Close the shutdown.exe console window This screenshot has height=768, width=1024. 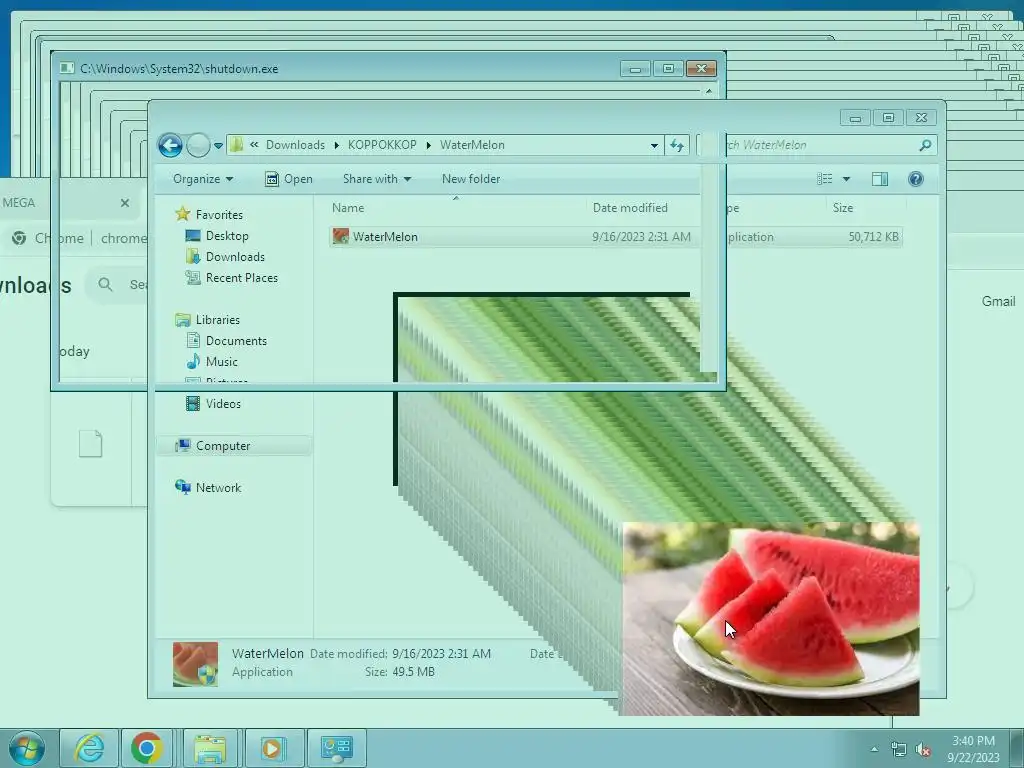pyautogui.click(x=701, y=69)
